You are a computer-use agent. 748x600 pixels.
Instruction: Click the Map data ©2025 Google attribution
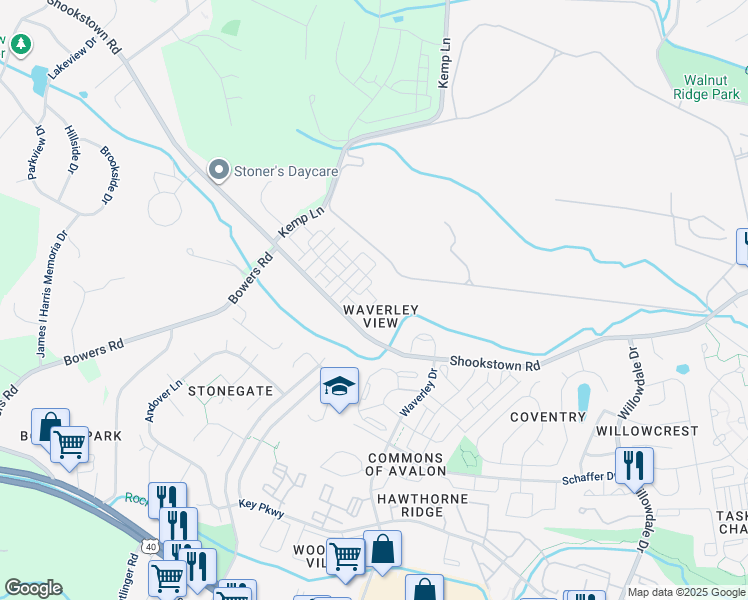click(x=686, y=593)
